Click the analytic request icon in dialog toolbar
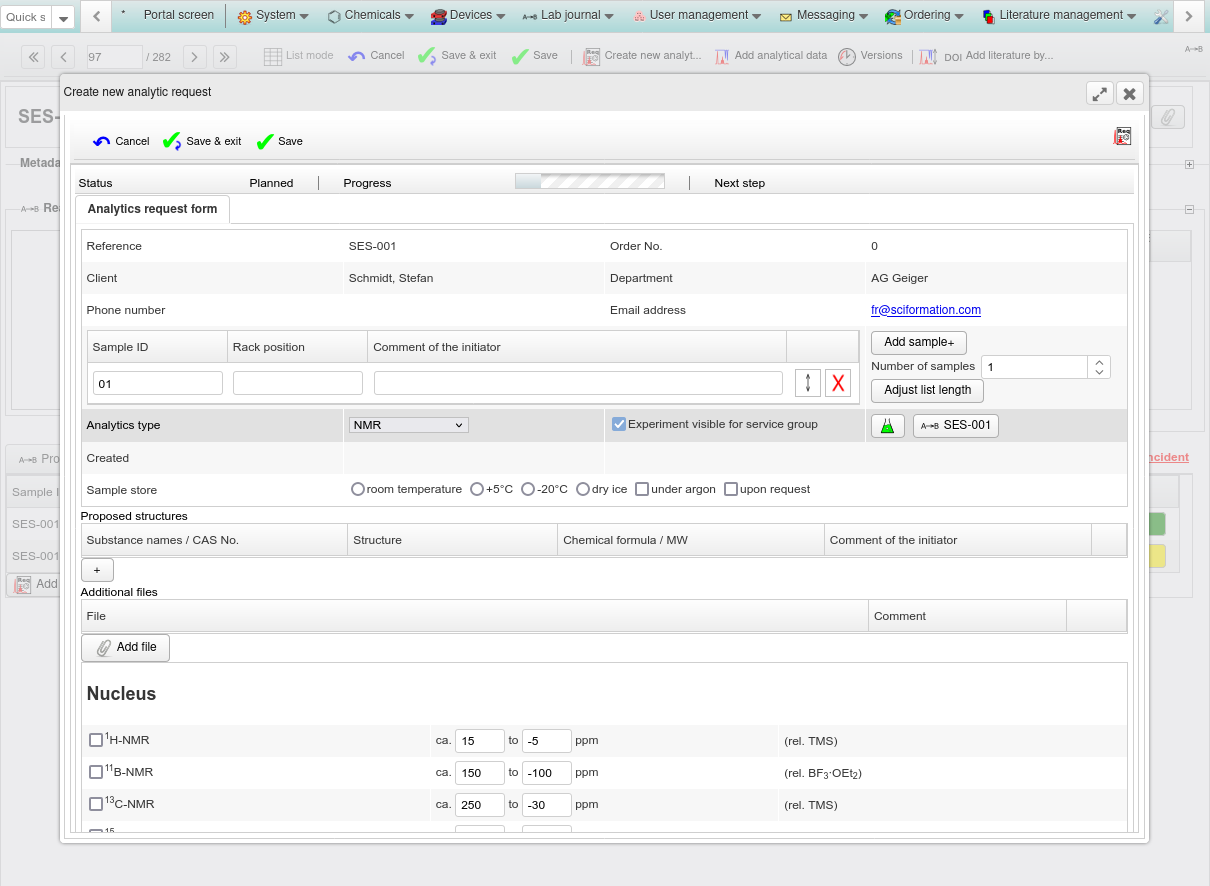 point(1122,137)
